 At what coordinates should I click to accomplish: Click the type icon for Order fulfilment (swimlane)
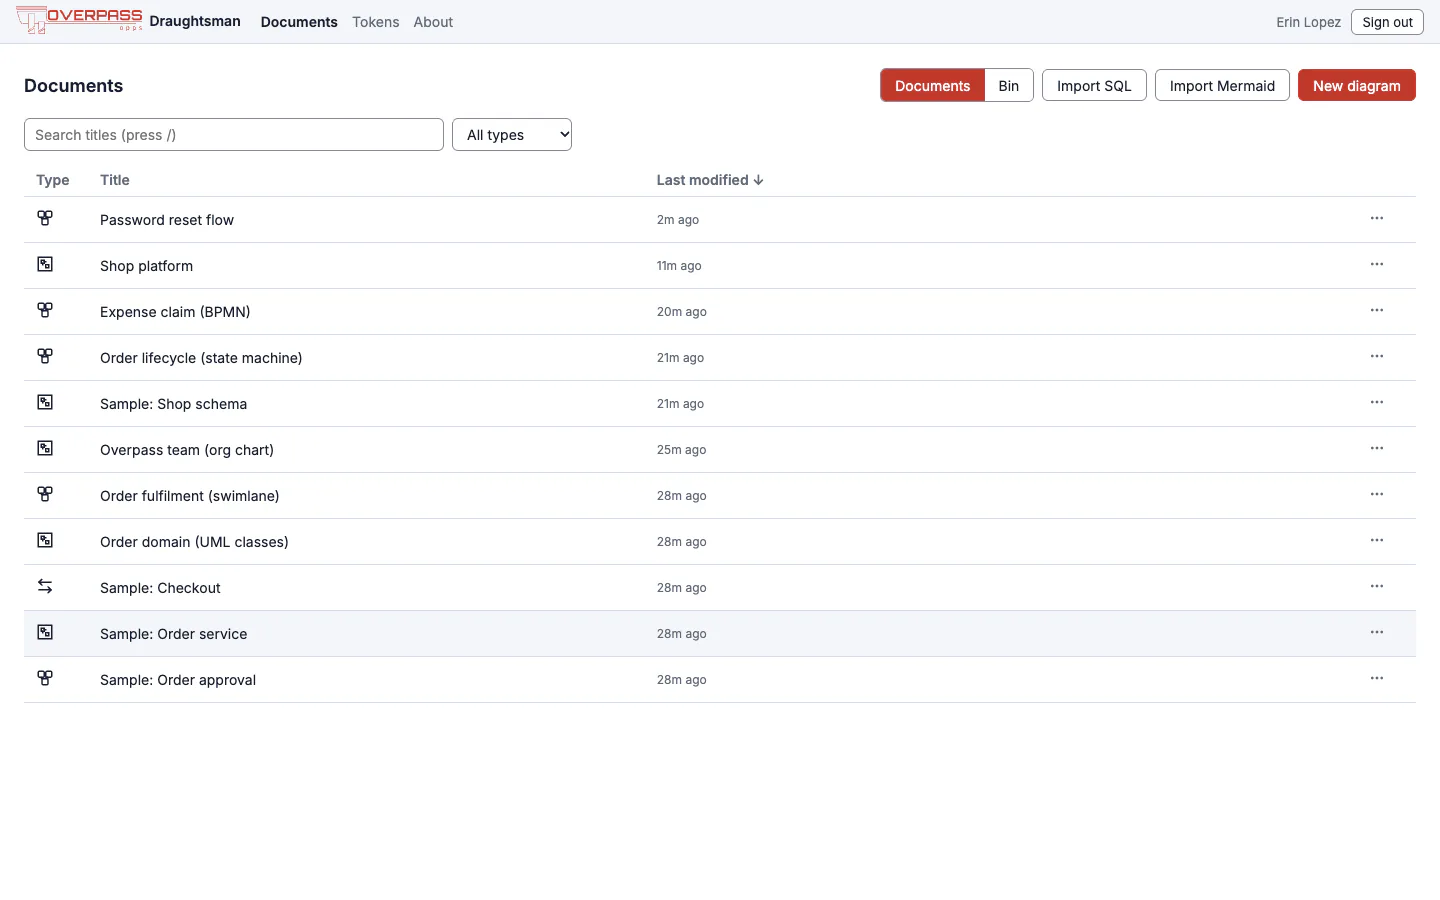coord(45,494)
